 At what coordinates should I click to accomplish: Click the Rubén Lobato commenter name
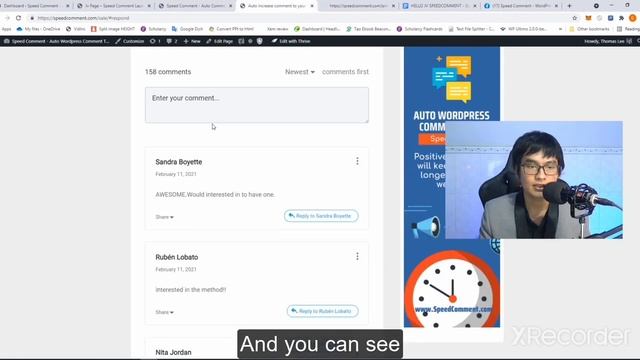(177, 257)
